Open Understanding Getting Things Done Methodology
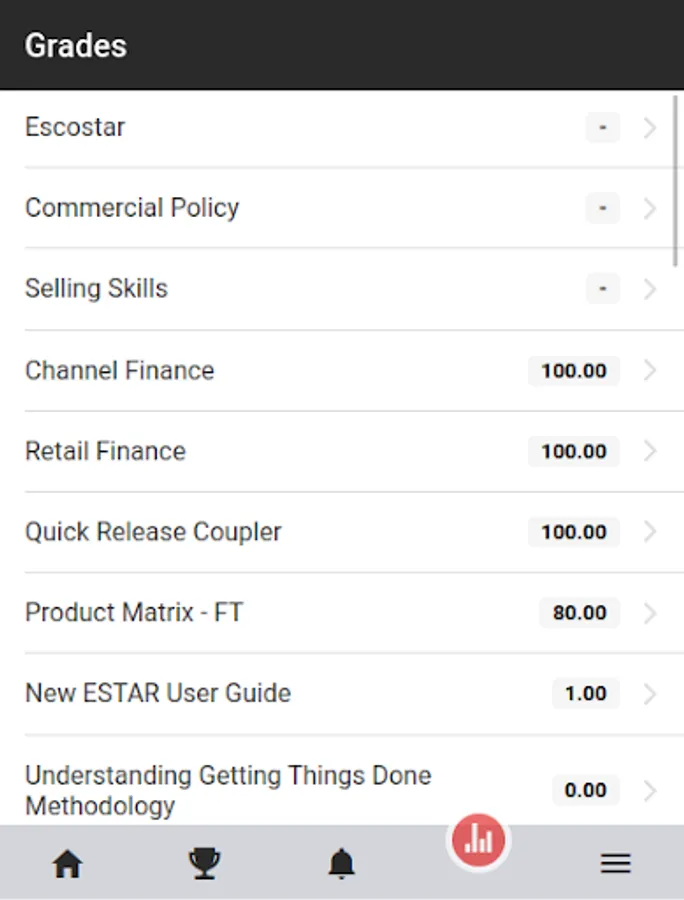The width and height of the screenshot is (684, 900). pos(228,790)
